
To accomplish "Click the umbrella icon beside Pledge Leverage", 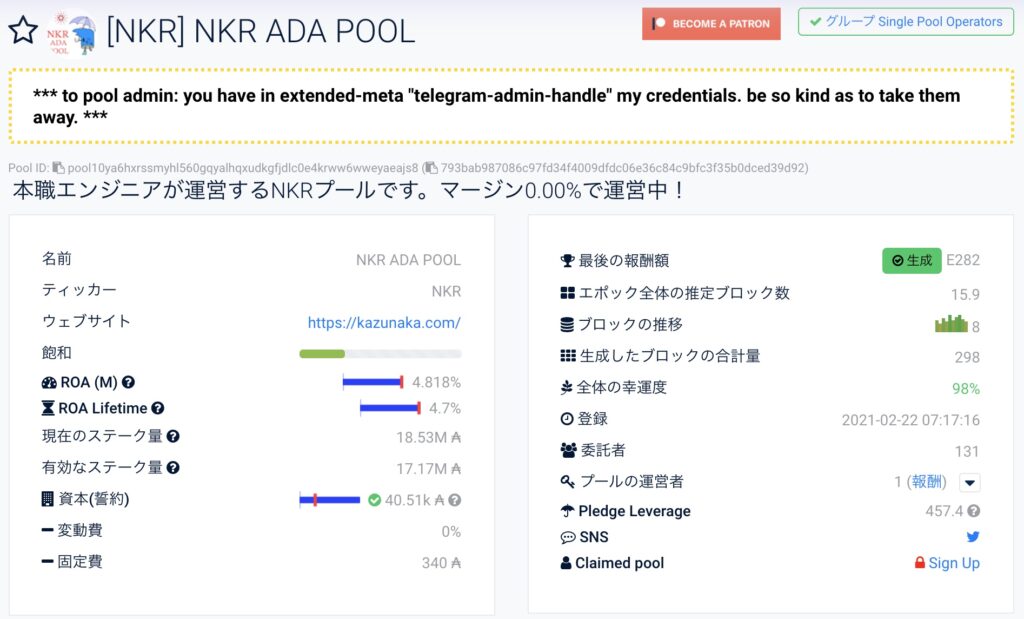I will pos(568,511).
